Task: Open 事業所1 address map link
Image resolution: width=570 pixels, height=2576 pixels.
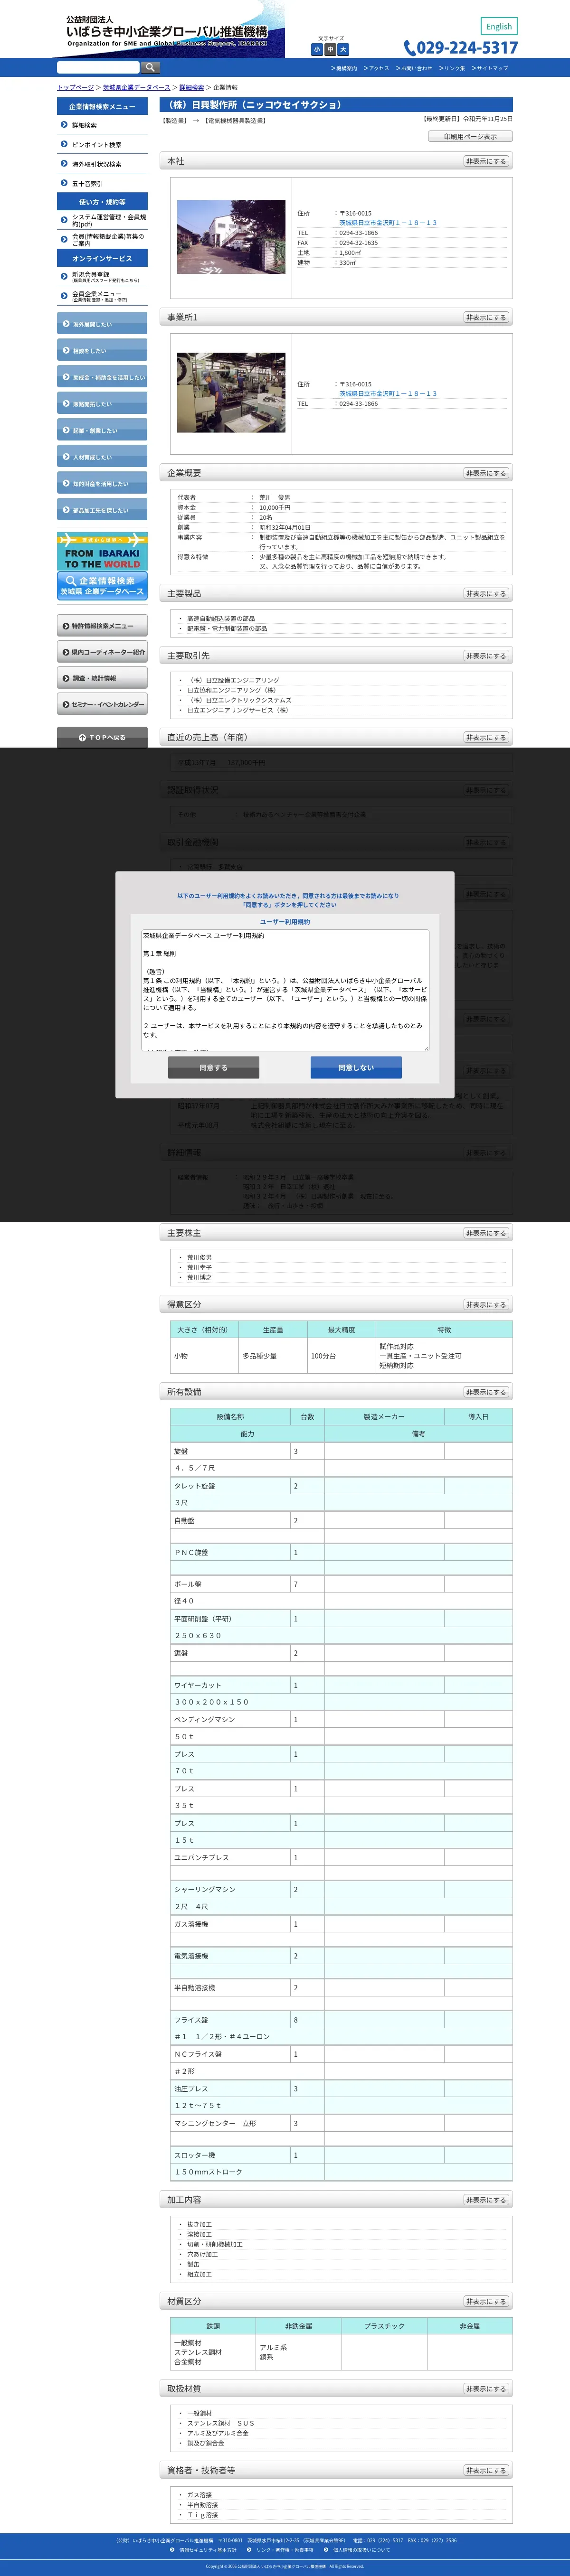Action: pos(387,394)
